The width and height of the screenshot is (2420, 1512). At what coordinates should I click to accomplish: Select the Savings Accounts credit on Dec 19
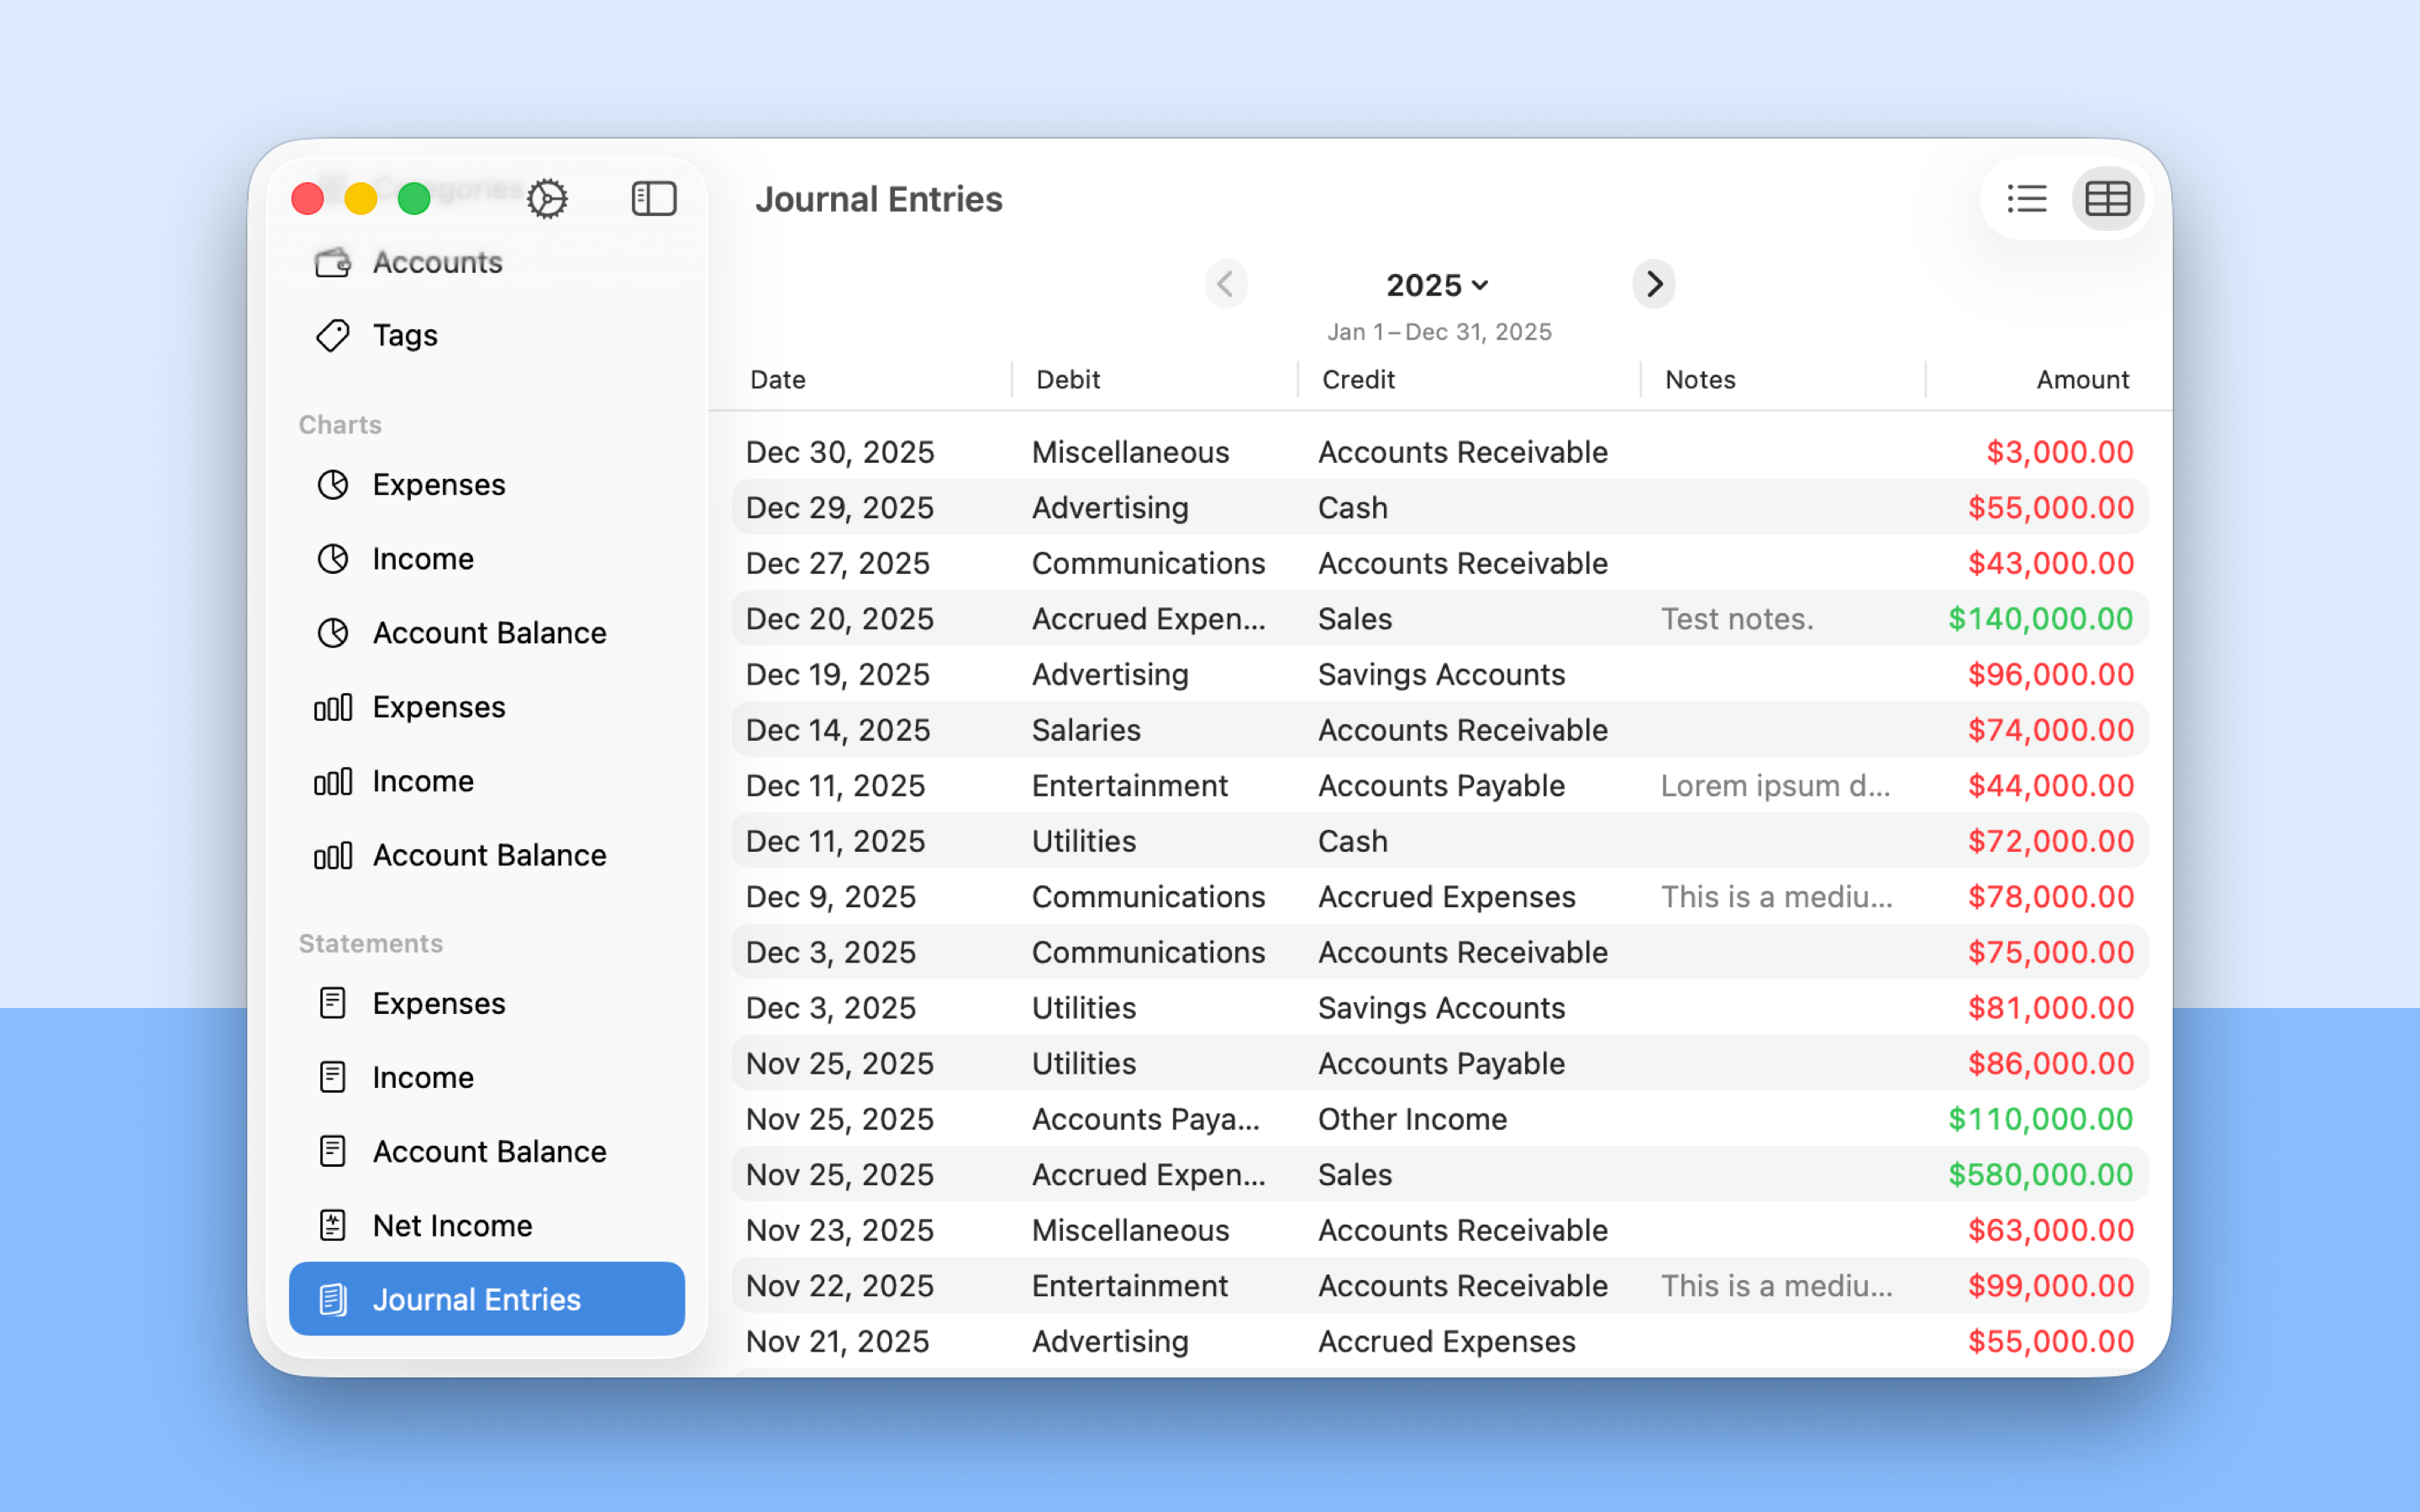(x=1441, y=675)
